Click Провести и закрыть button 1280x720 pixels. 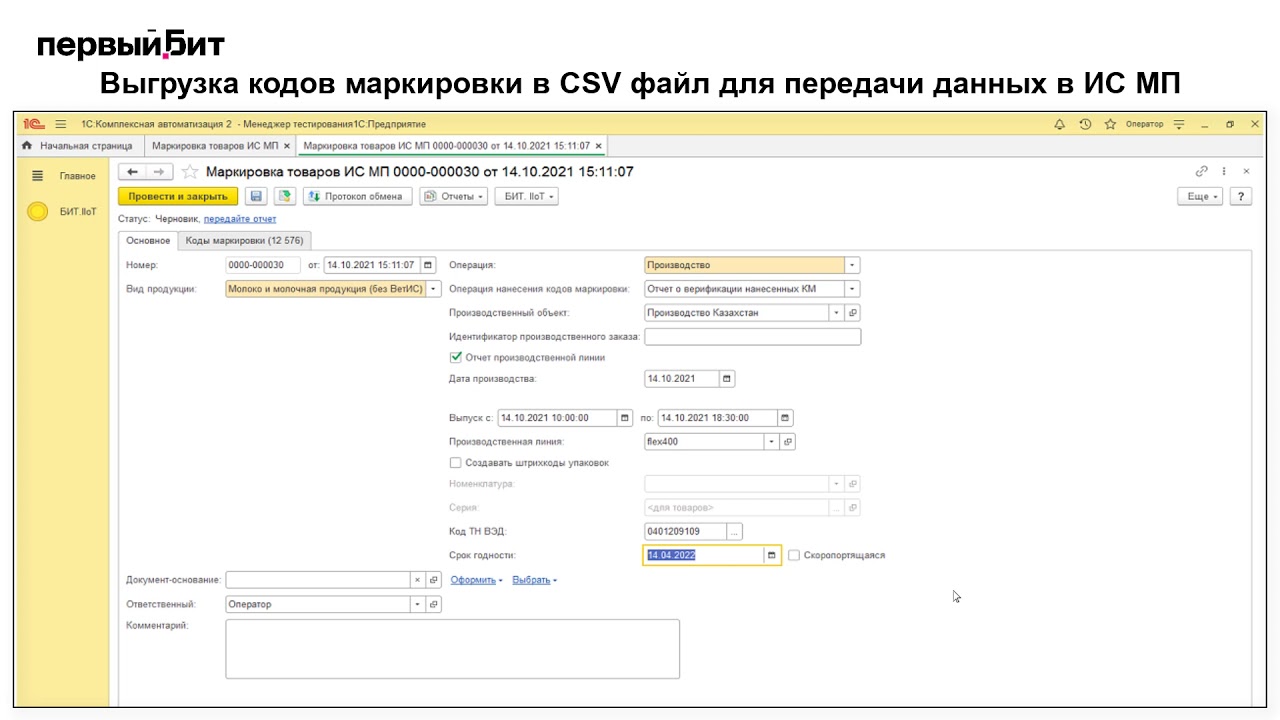(x=178, y=196)
